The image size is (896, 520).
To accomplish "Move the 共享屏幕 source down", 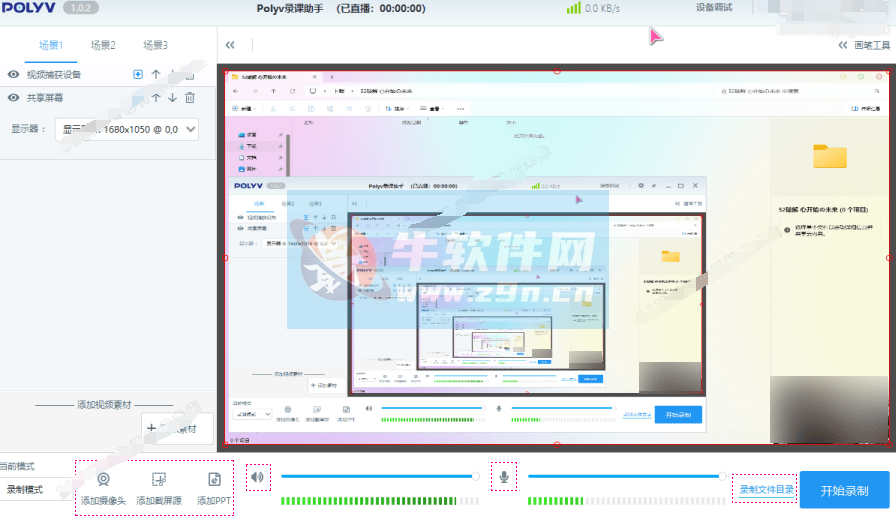I will coord(173,98).
